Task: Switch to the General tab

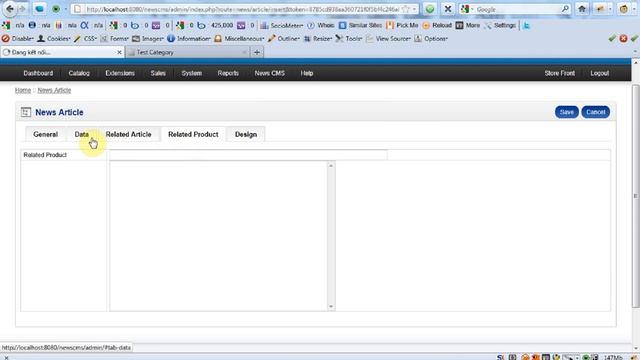Action: pyautogui.click(x=46, y=134)
